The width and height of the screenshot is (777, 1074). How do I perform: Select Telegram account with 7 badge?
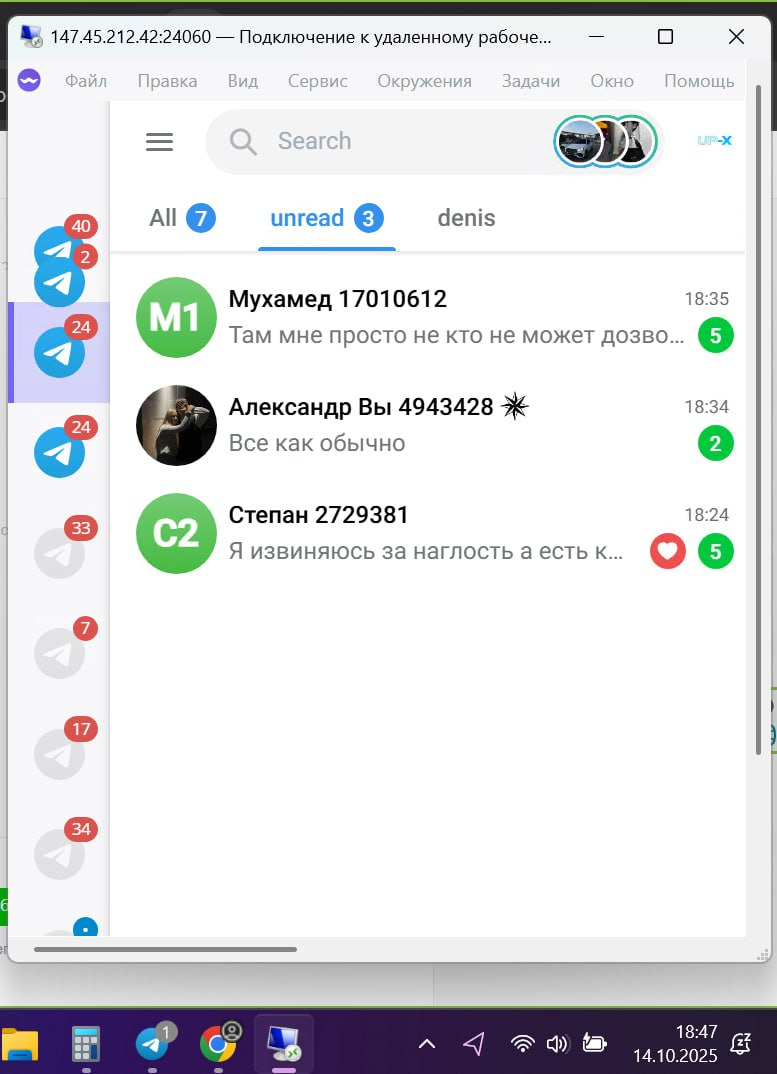60,653
